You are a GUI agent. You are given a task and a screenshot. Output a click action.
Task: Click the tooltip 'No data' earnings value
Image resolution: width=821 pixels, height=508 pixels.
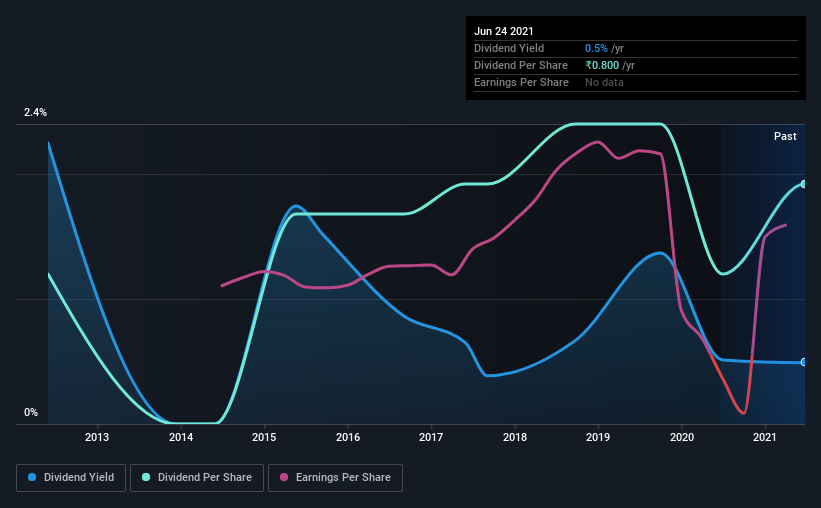tap(604, 82)
